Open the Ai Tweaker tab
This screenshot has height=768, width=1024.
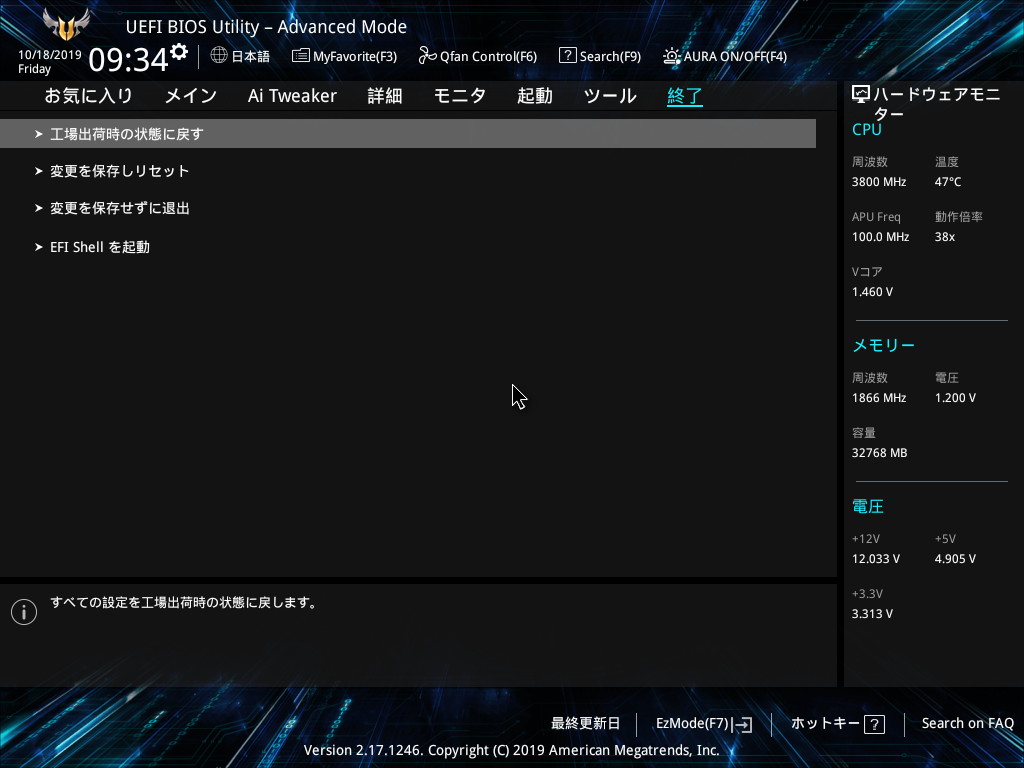(x=292, y=96)
